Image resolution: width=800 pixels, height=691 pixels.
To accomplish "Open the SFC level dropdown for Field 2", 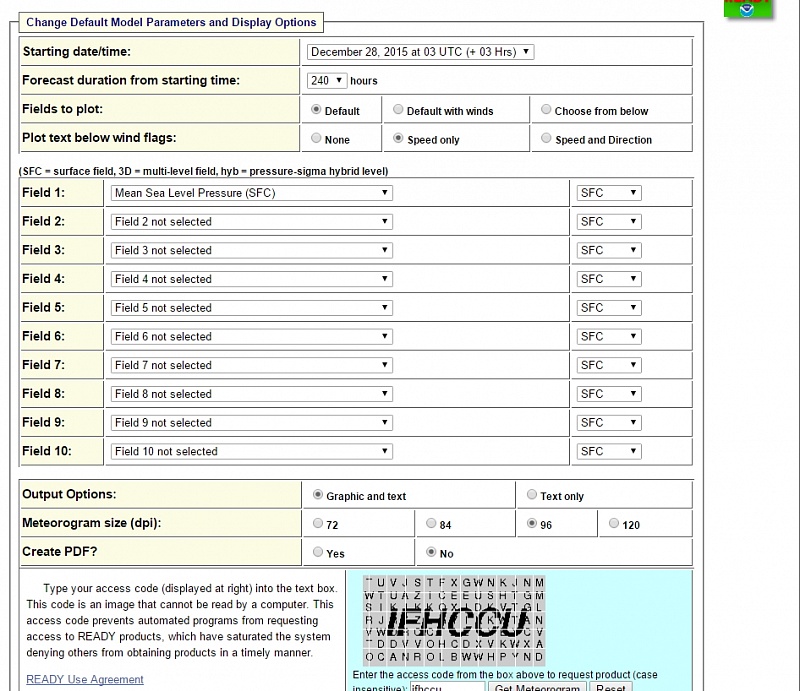I will pos(609,221).
